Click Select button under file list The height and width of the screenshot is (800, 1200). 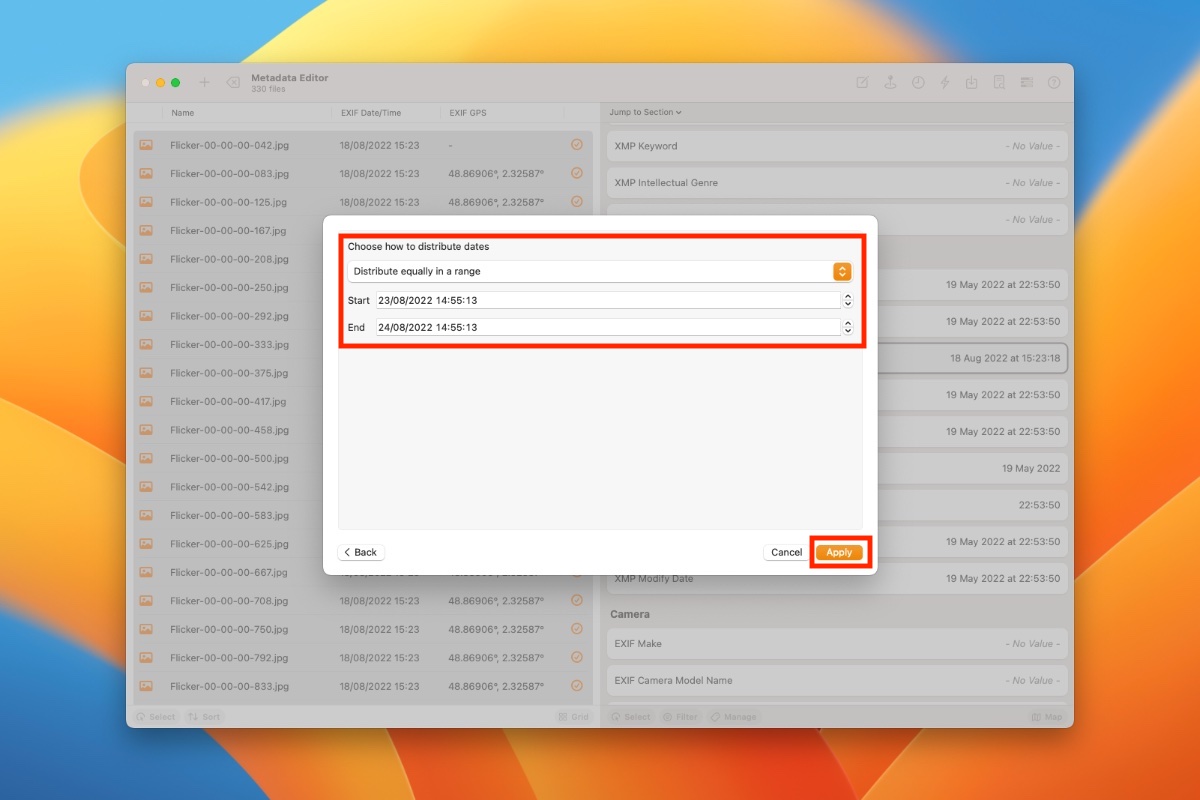tap(156, 717)
